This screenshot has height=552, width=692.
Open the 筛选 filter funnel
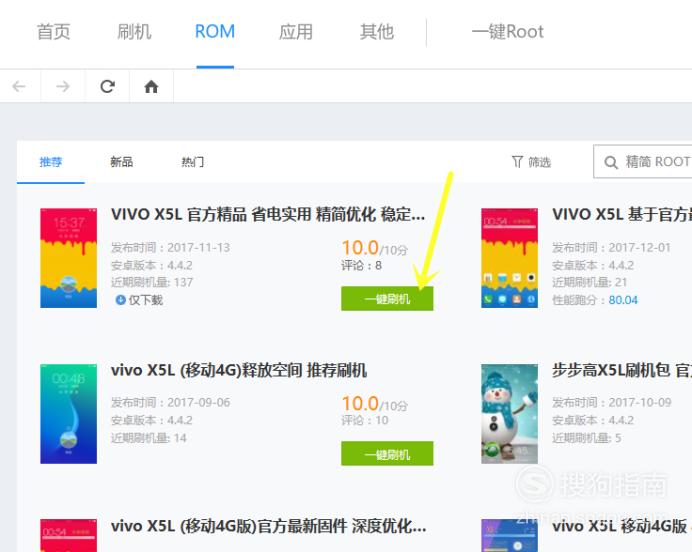517,162
